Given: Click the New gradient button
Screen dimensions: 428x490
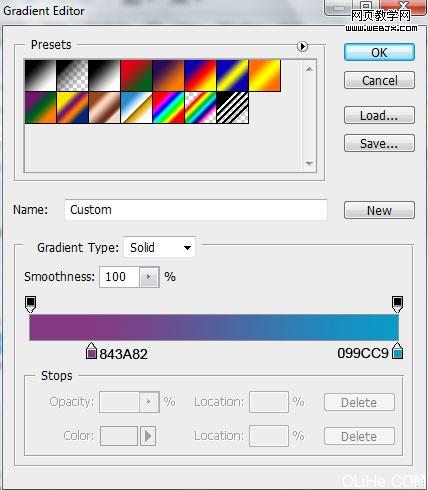Looking at the screenshot, I should (x=379, y=210).
